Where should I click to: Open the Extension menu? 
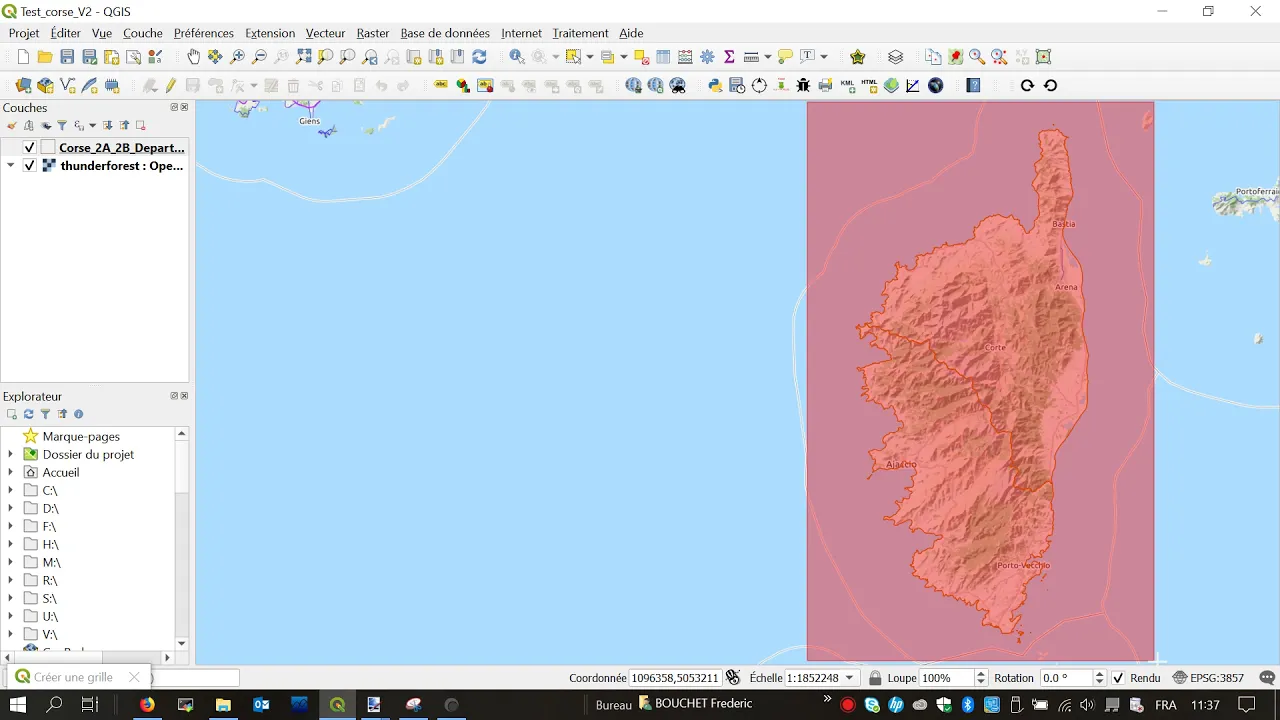pos(270,33)
